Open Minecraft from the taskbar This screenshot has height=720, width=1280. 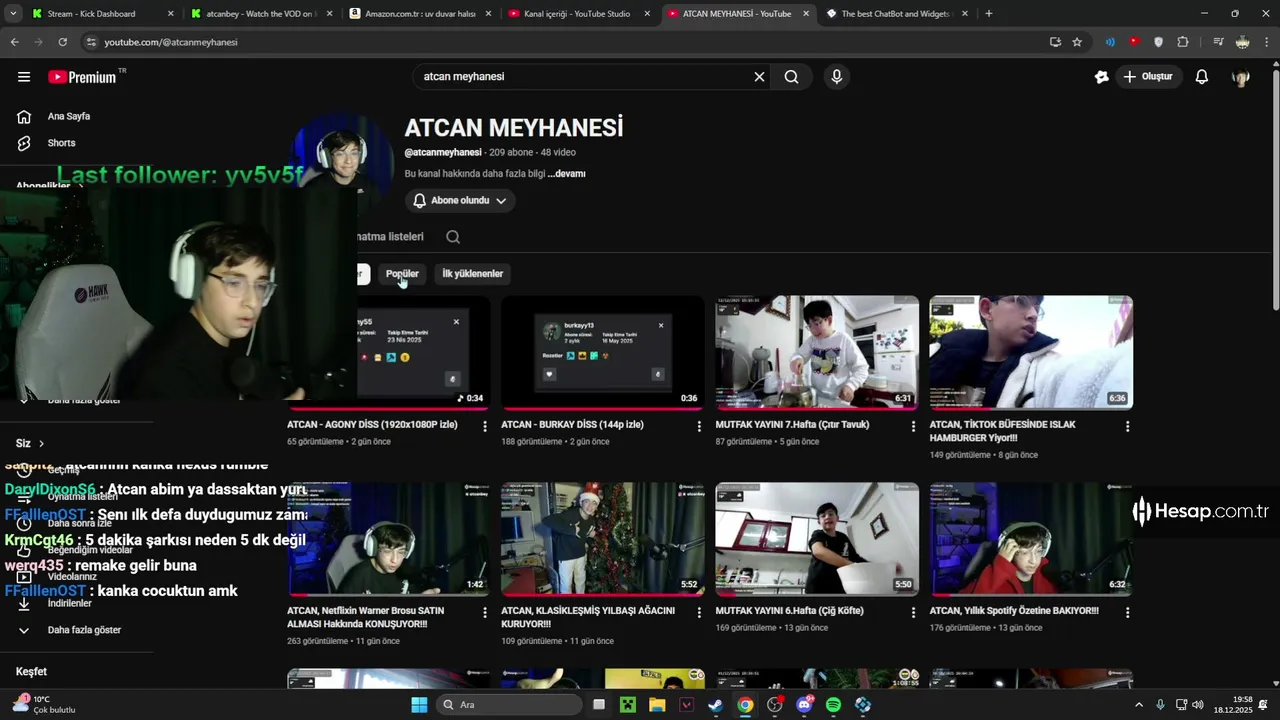pos(628,705)
